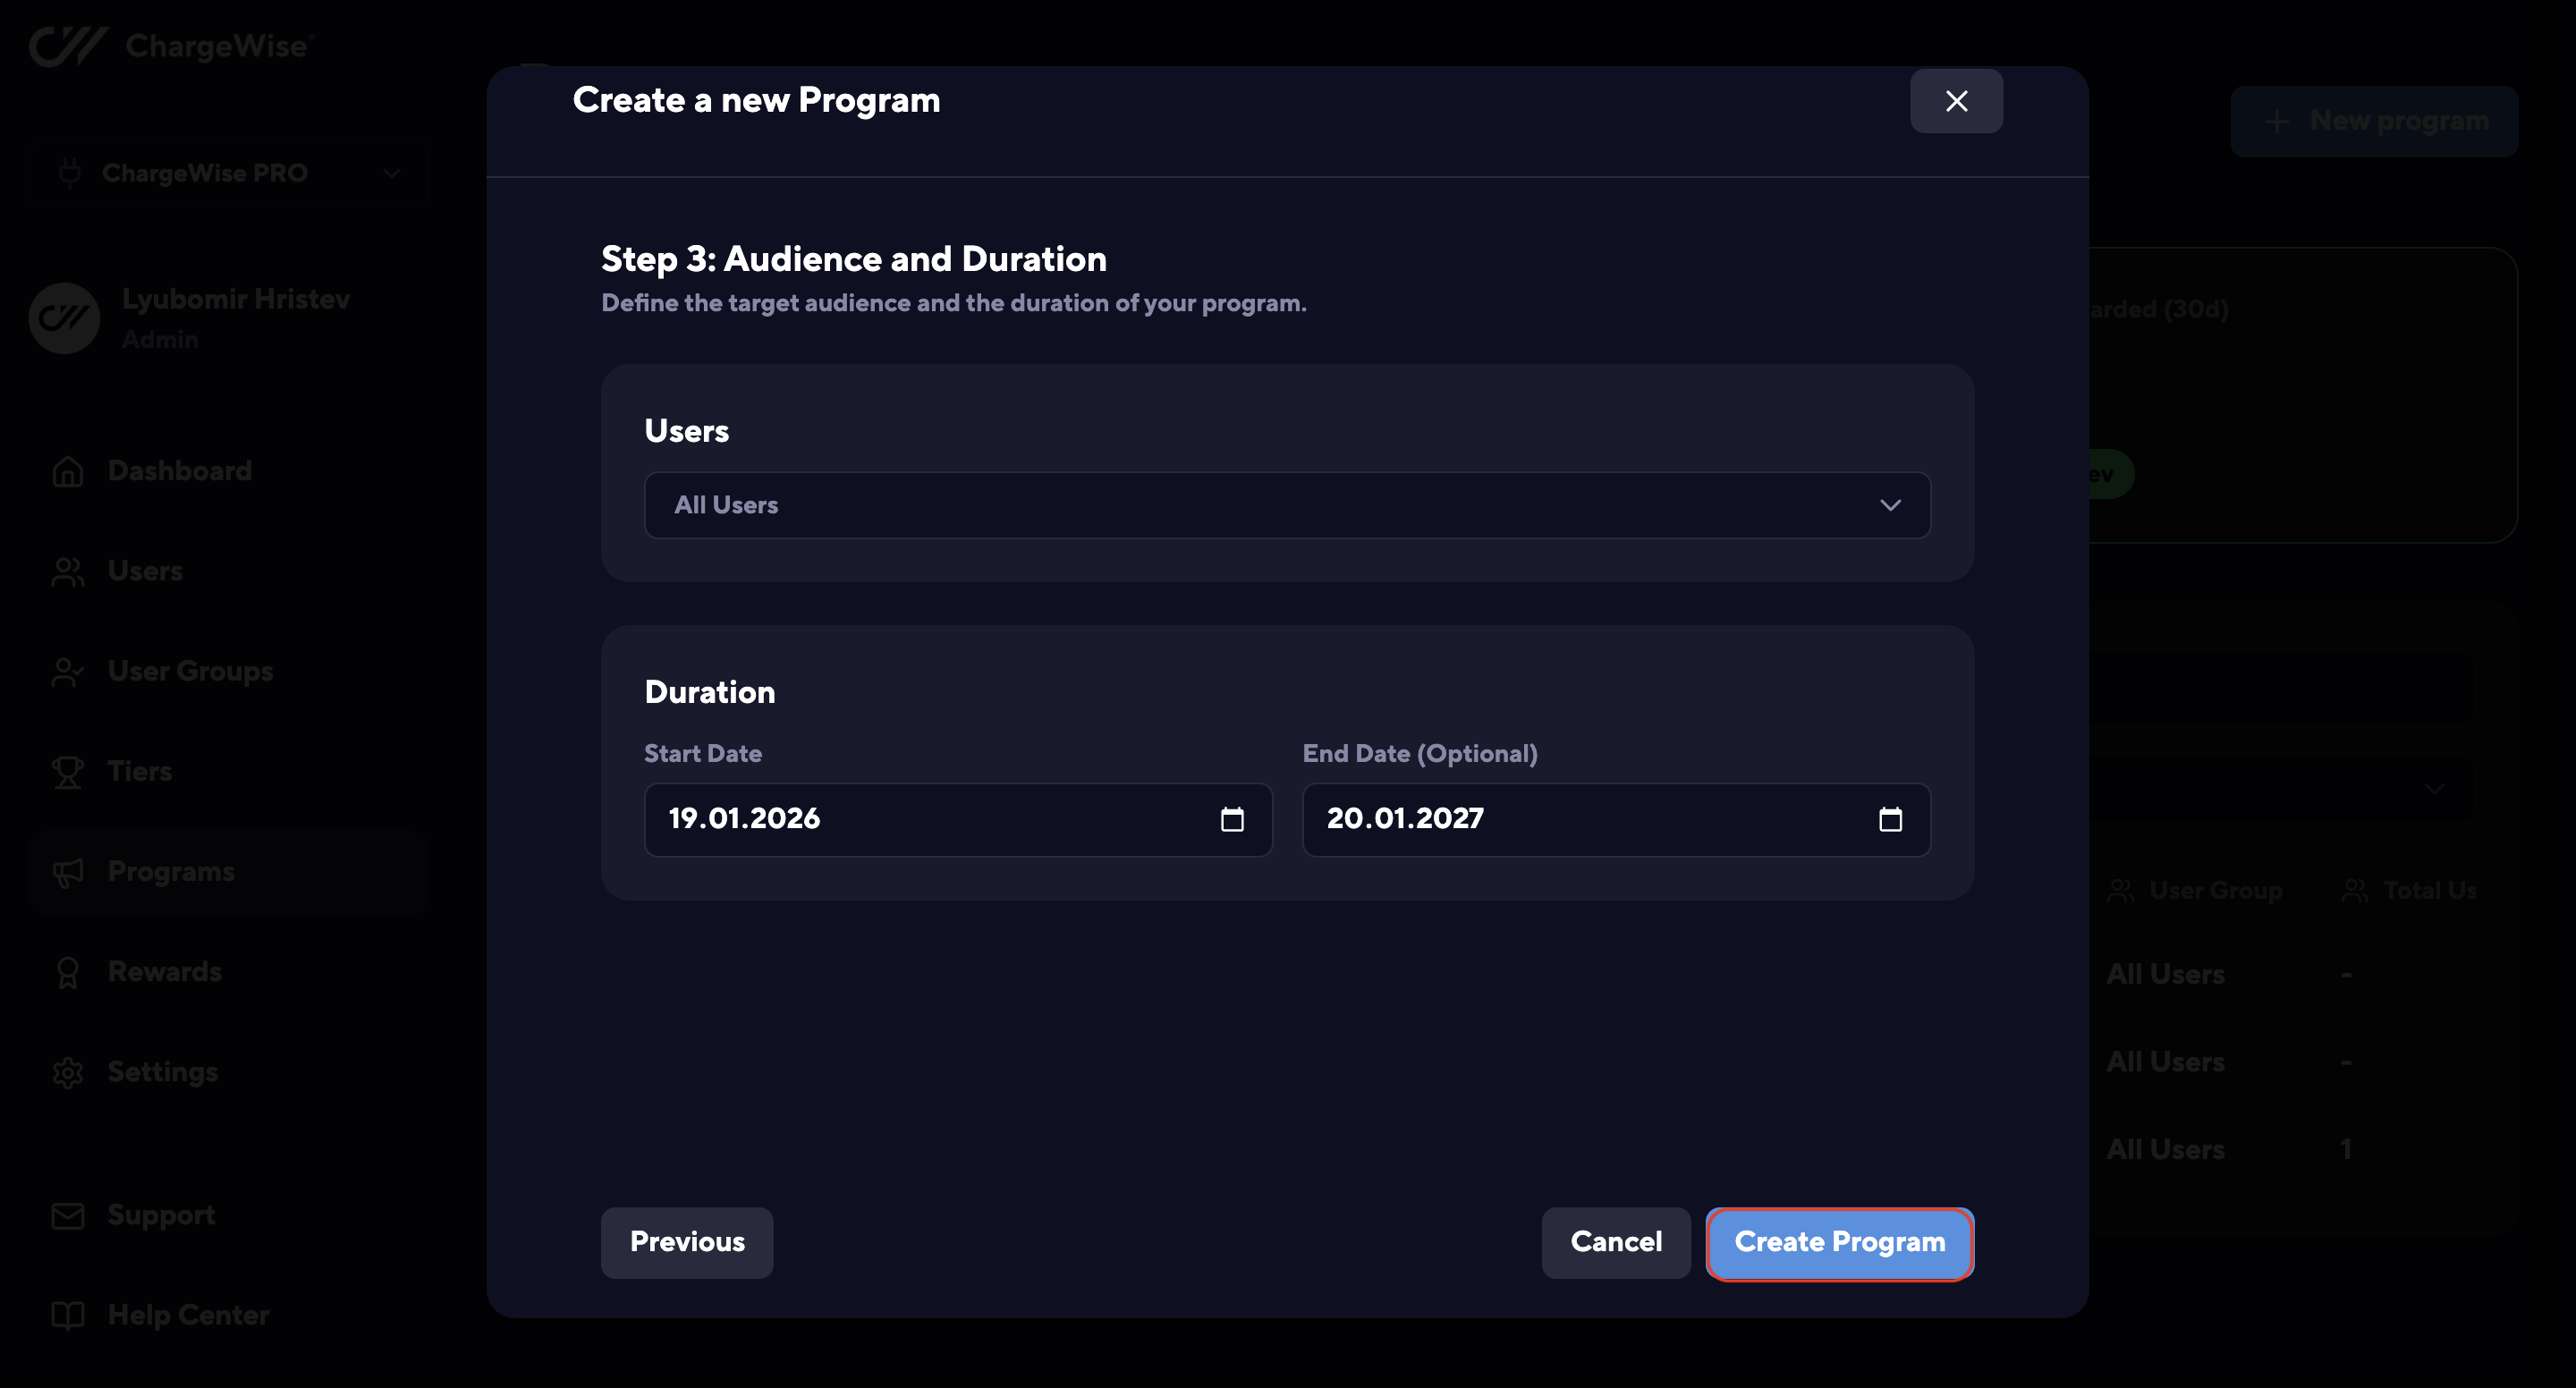Open the User Groups menu item
The image size is (2576, 1388).
190,671
